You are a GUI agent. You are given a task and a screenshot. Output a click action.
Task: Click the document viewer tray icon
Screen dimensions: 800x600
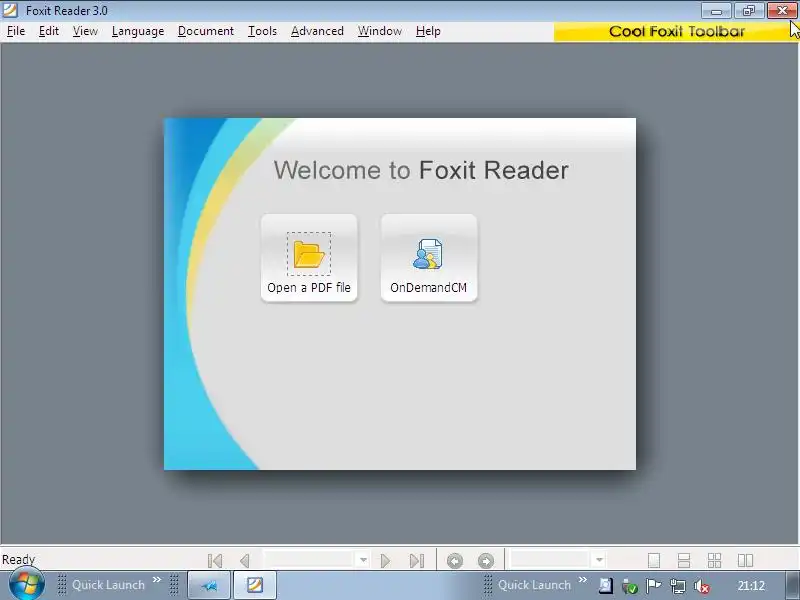pos(606,586)
